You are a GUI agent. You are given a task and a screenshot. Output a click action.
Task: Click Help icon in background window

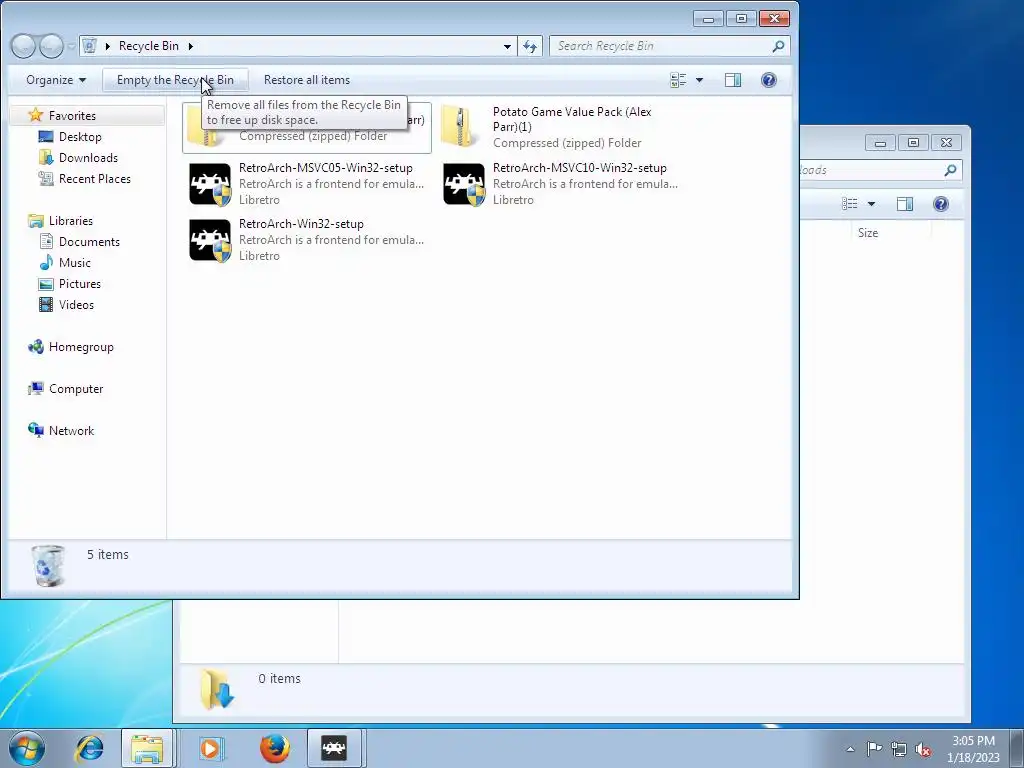click(x=940, y=204)
